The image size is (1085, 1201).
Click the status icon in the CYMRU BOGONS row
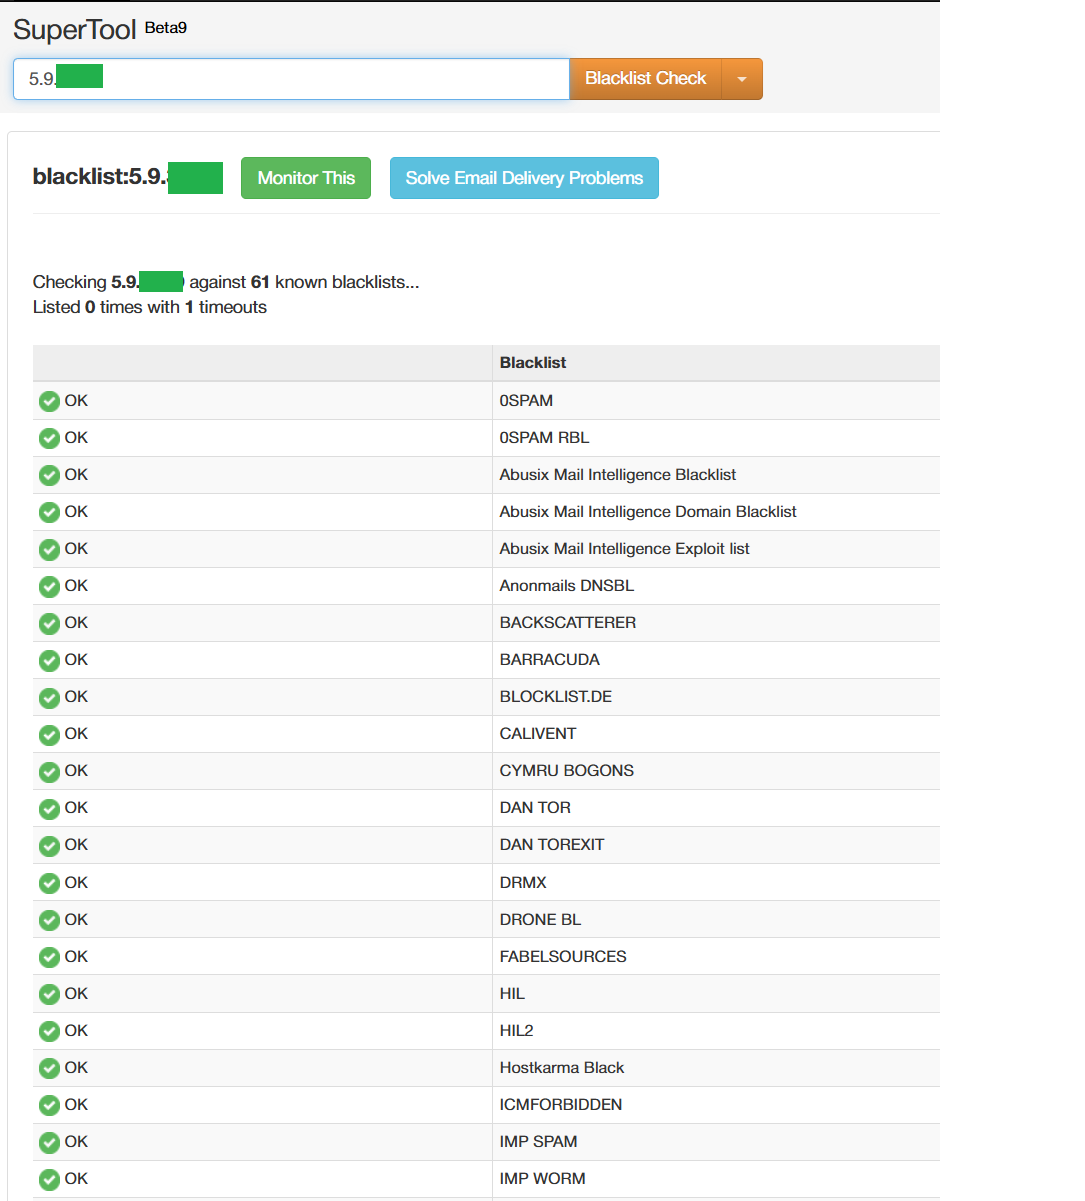49,771
